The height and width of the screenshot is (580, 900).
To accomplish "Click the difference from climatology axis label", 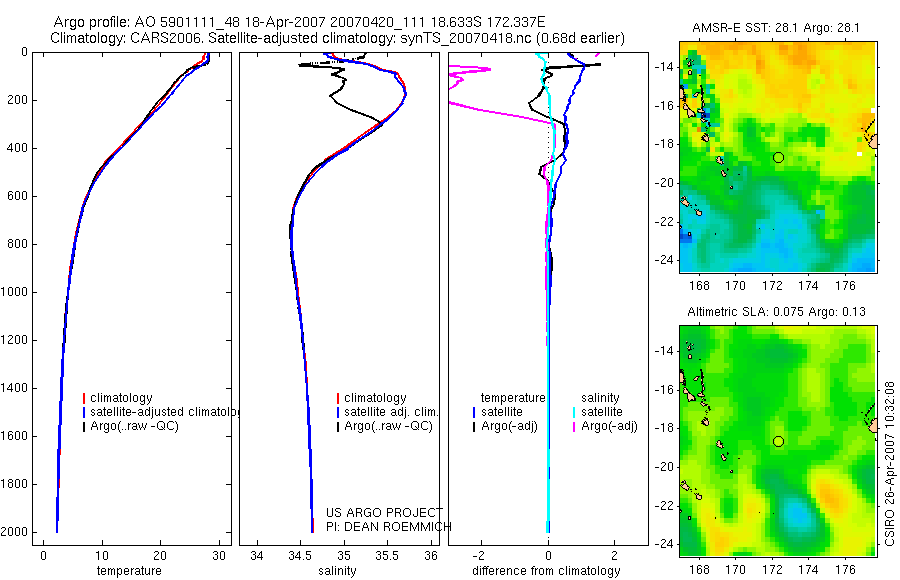I will pos(546,571).
